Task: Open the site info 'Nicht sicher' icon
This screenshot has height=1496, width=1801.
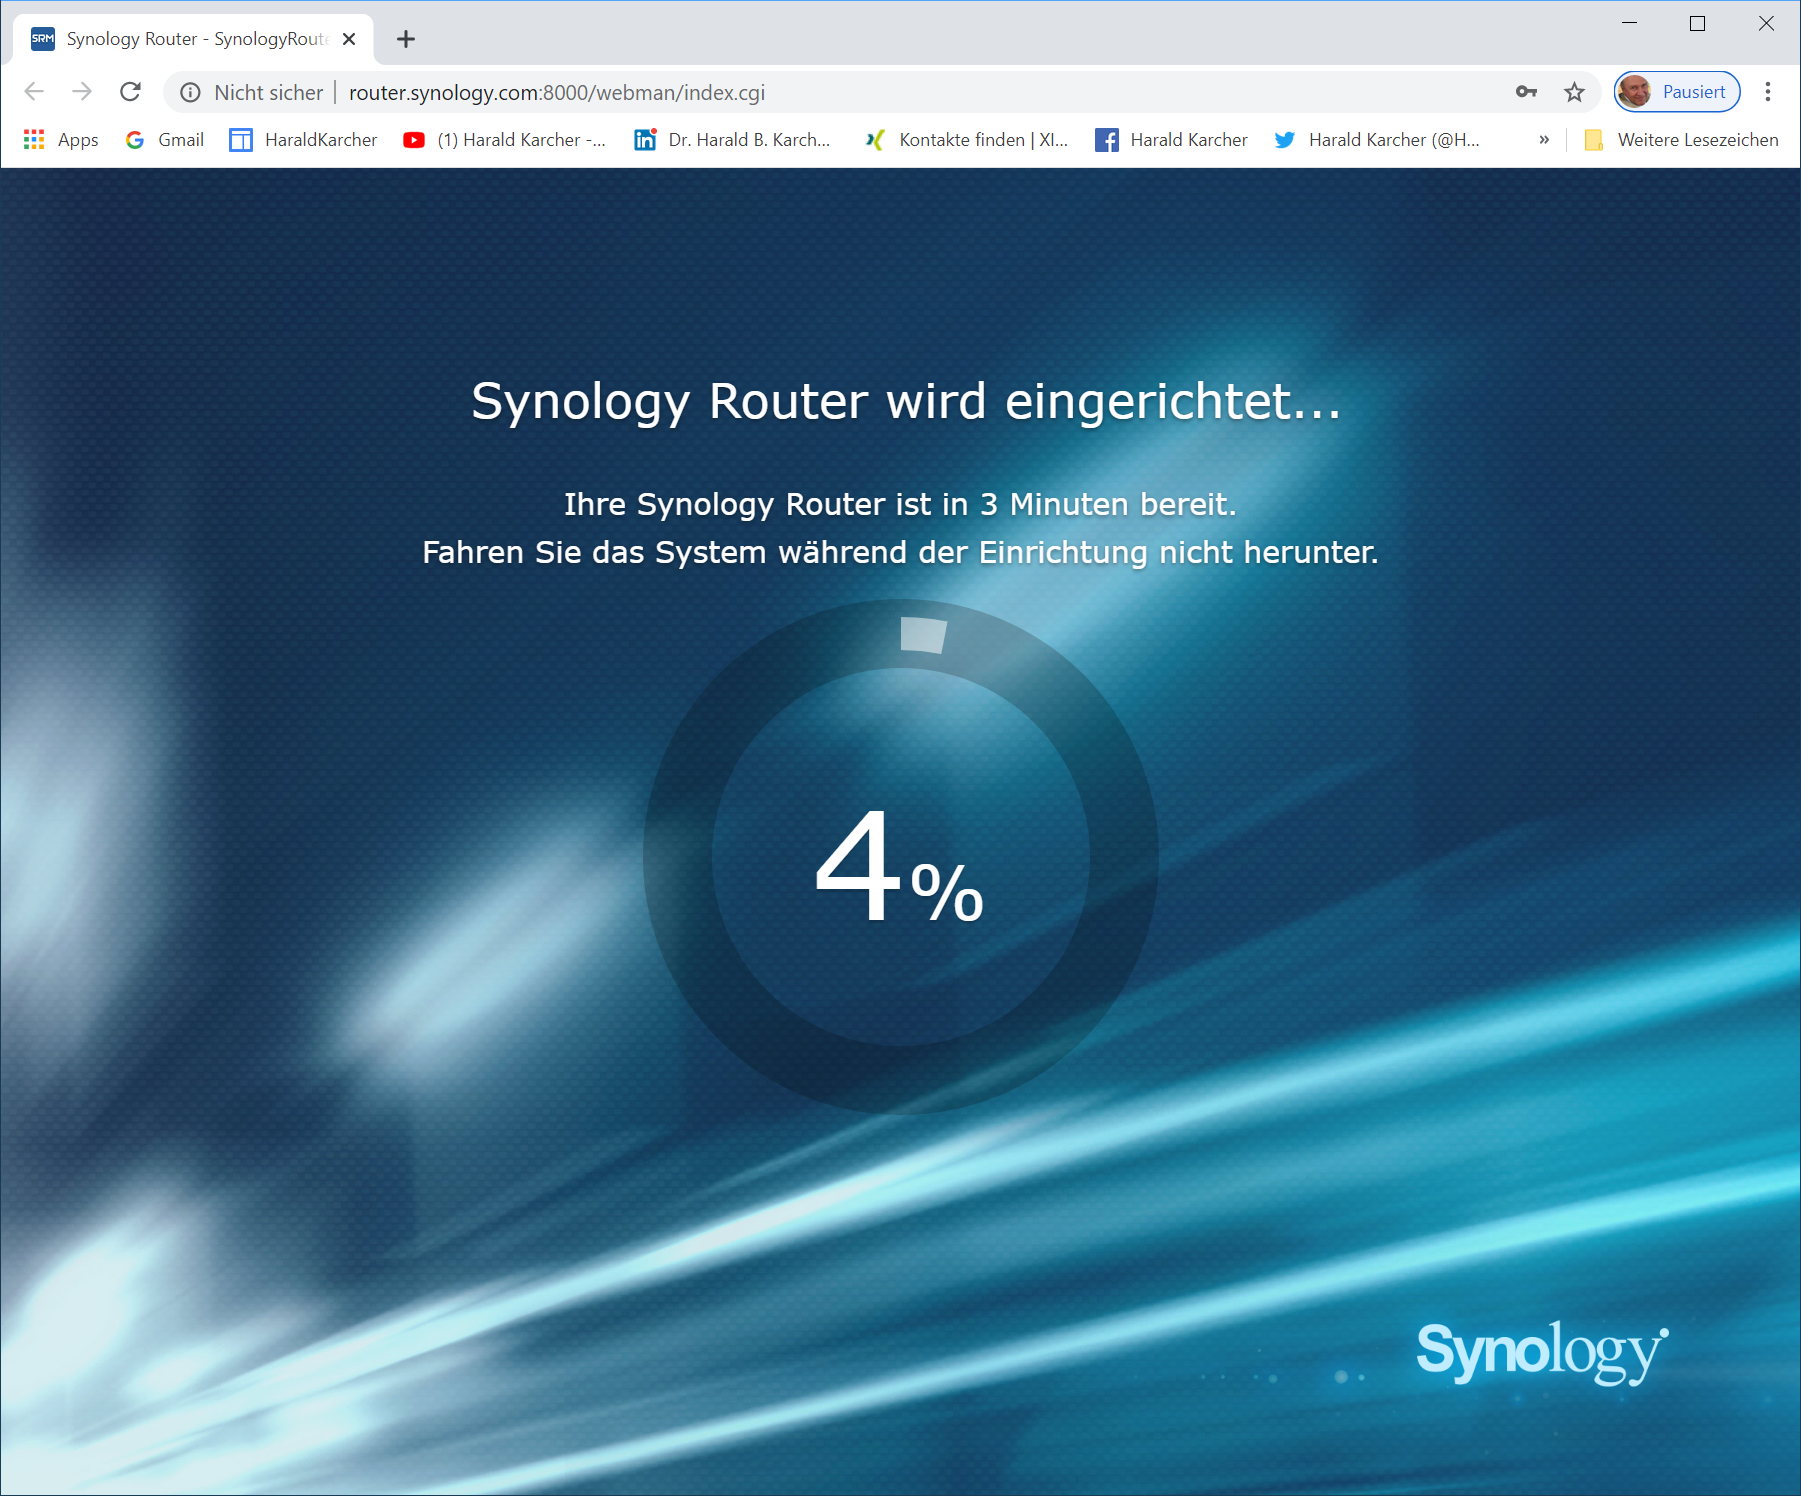Action: pyautogui.click(x=190, y=93)
